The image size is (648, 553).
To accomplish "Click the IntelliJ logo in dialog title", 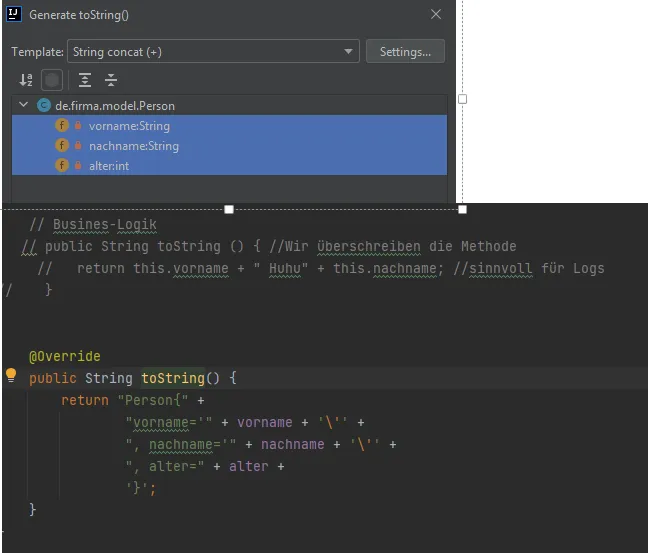I will pos(14,14).
